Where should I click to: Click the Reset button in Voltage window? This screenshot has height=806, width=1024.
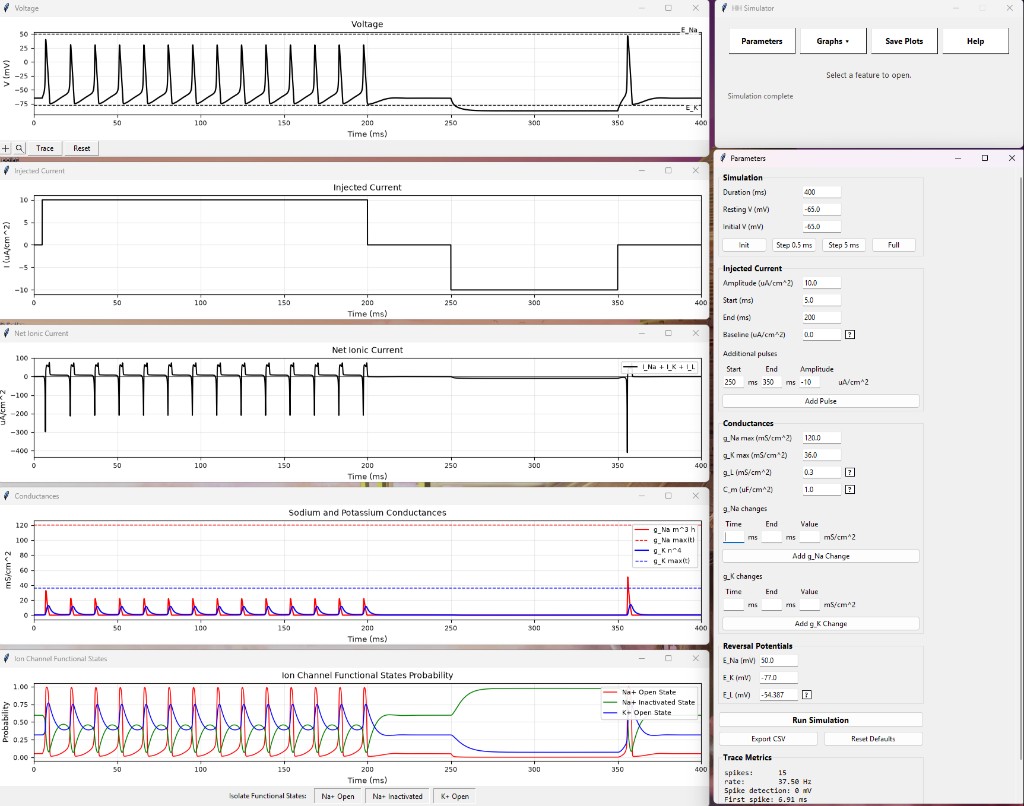coord(82,148)
